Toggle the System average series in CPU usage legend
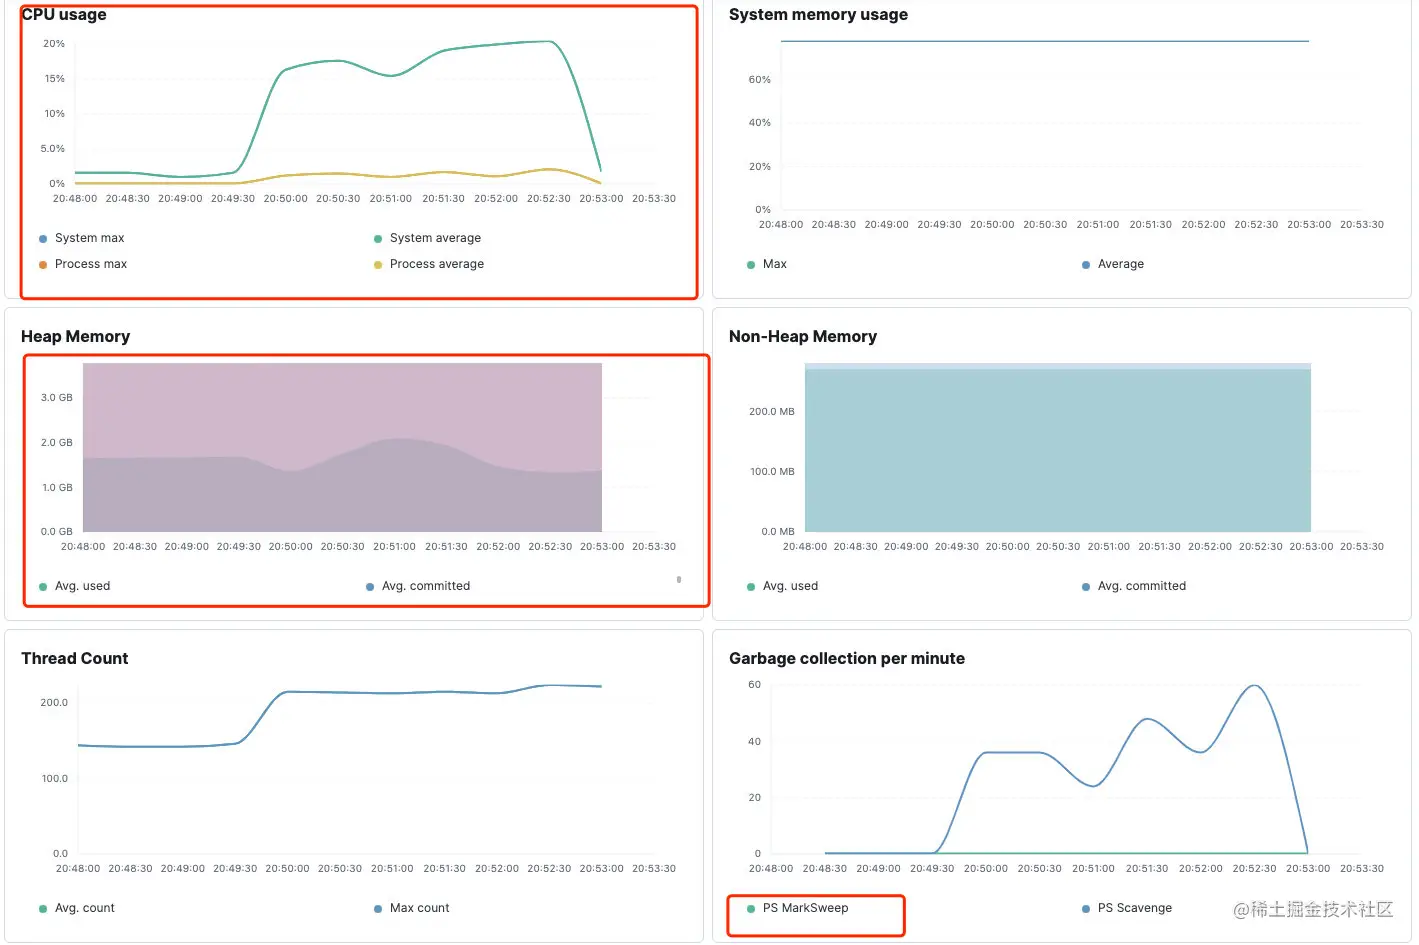This screenshot has height=945, width=1419. click(x=427, y=238)
